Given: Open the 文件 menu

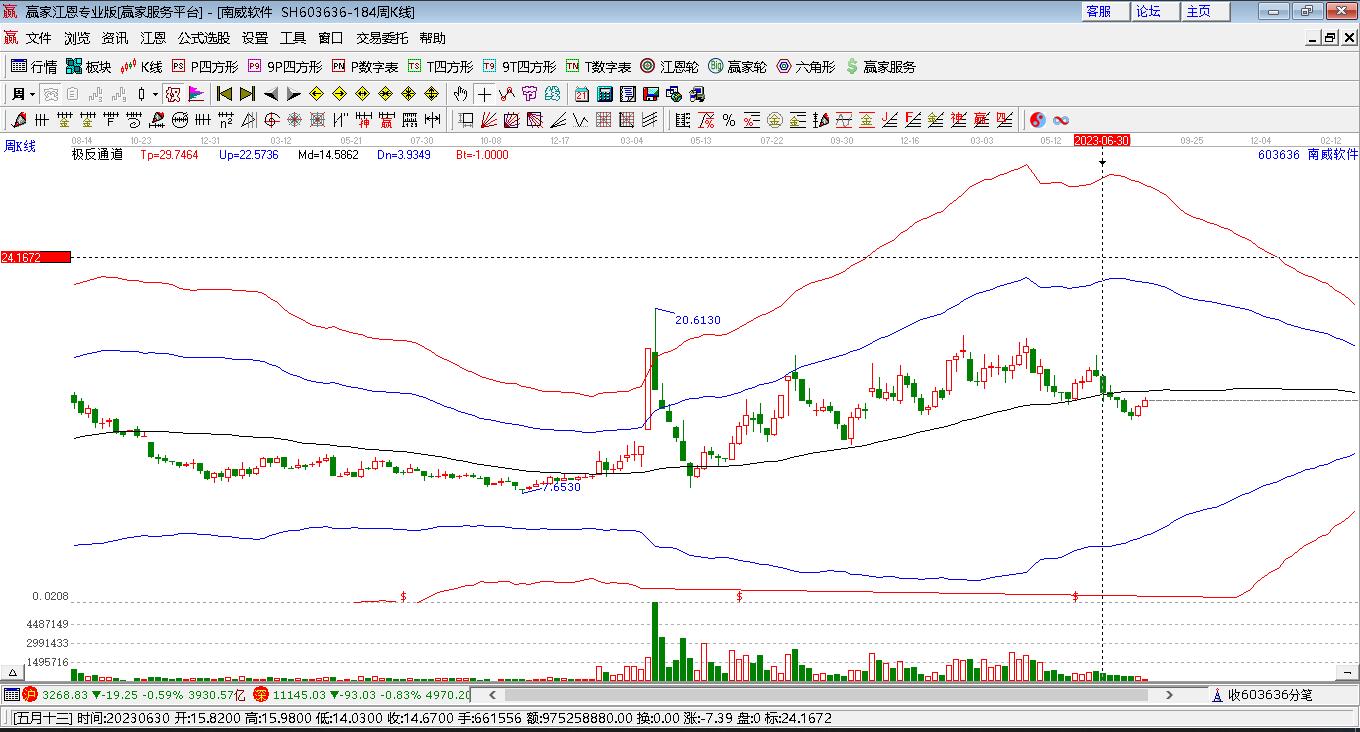Looking at the screenshot, I should (39, 38).
